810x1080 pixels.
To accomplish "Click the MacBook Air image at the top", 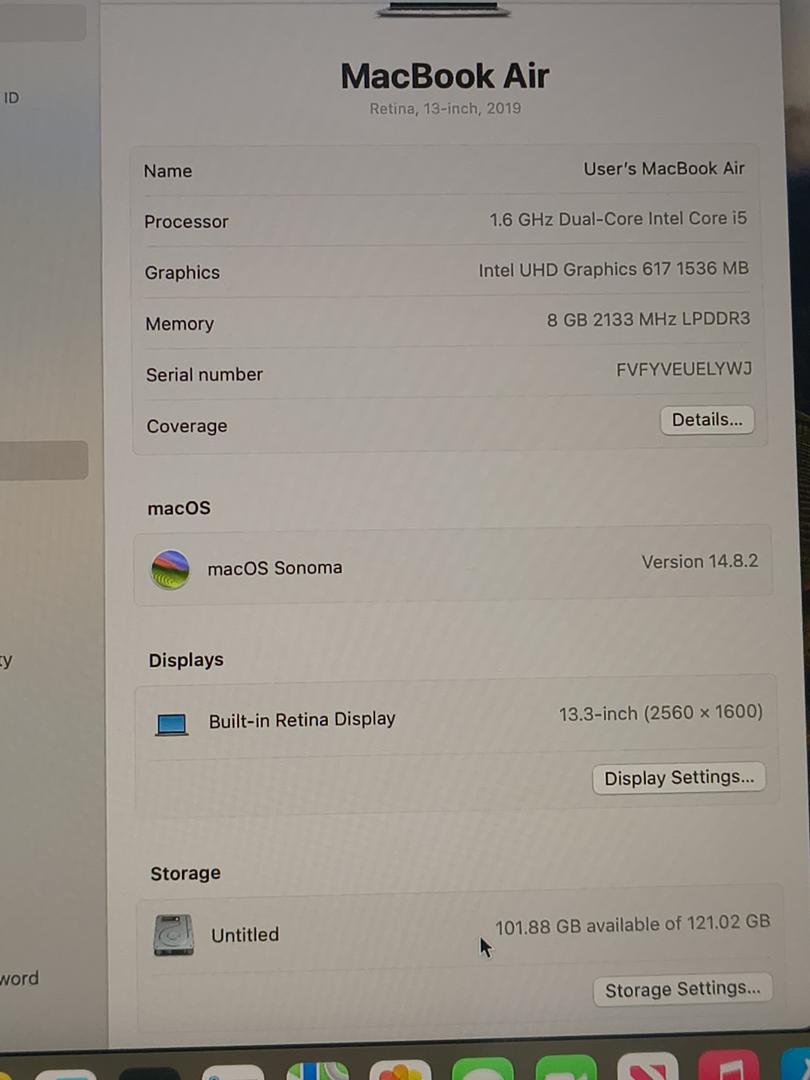I will tap(444, 9).
